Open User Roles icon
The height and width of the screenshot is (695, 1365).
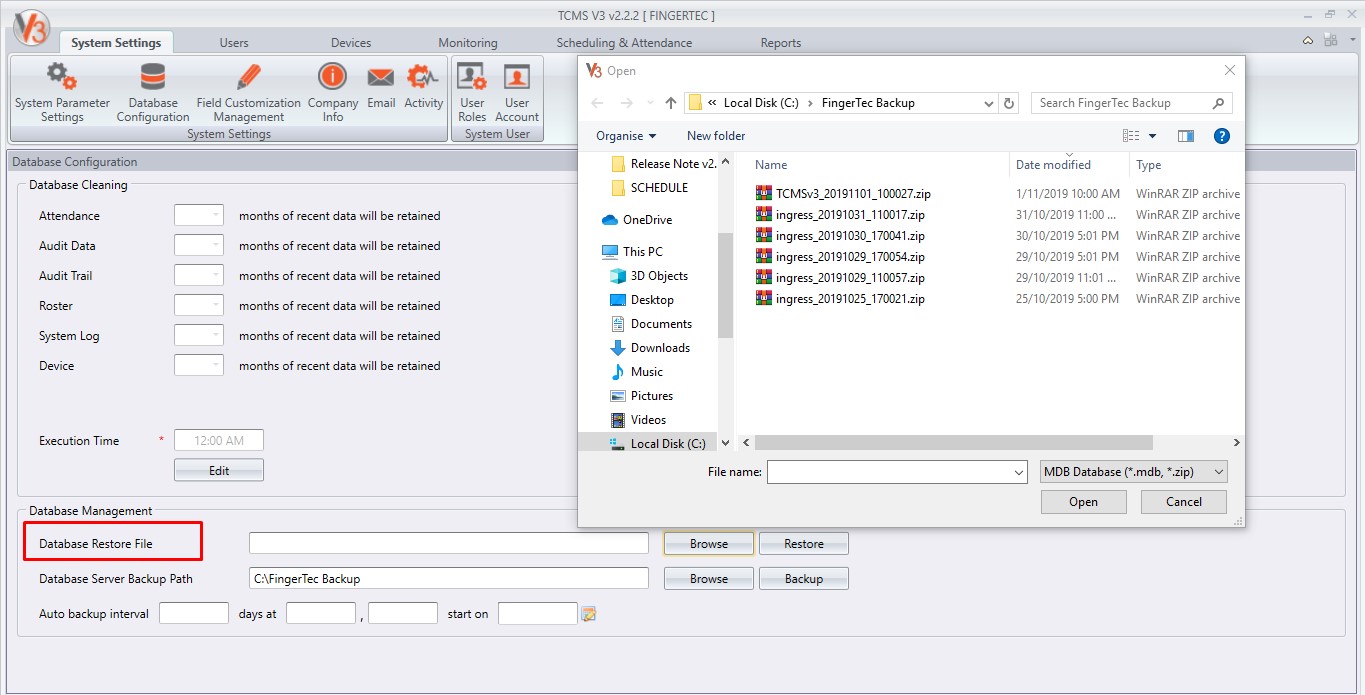click(x=472, y=93)
